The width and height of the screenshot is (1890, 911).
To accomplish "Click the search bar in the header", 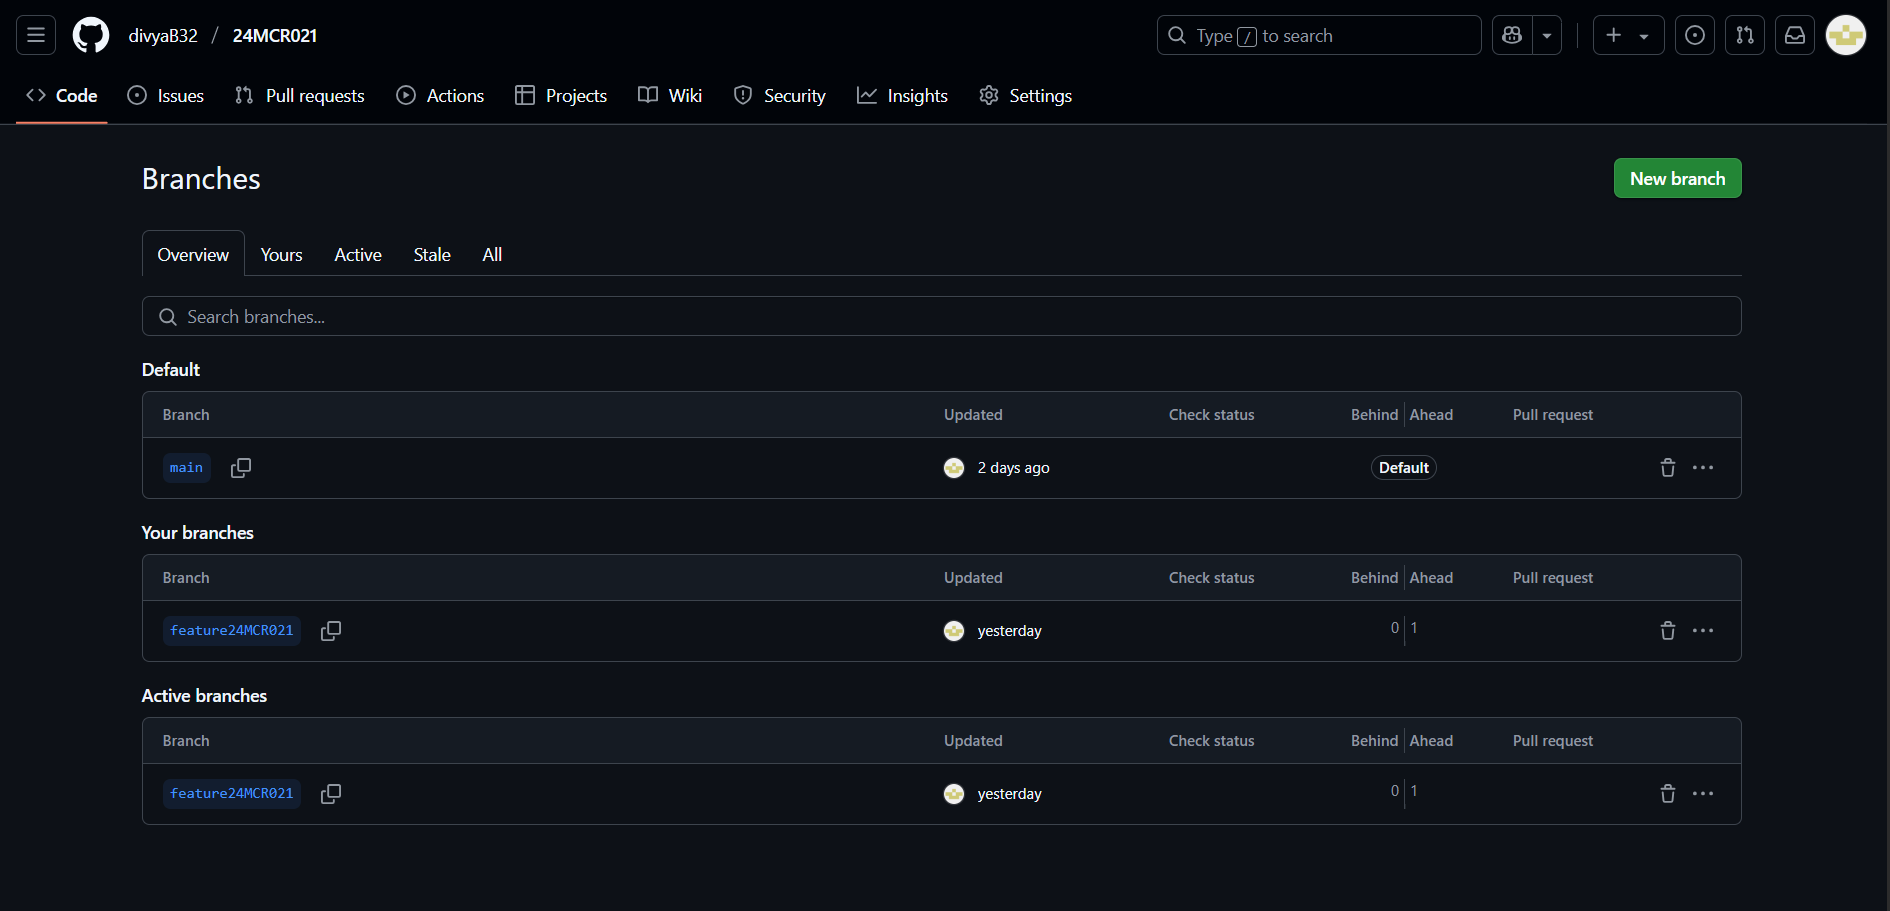I will pyautogui.click(x=1319, y=36).
